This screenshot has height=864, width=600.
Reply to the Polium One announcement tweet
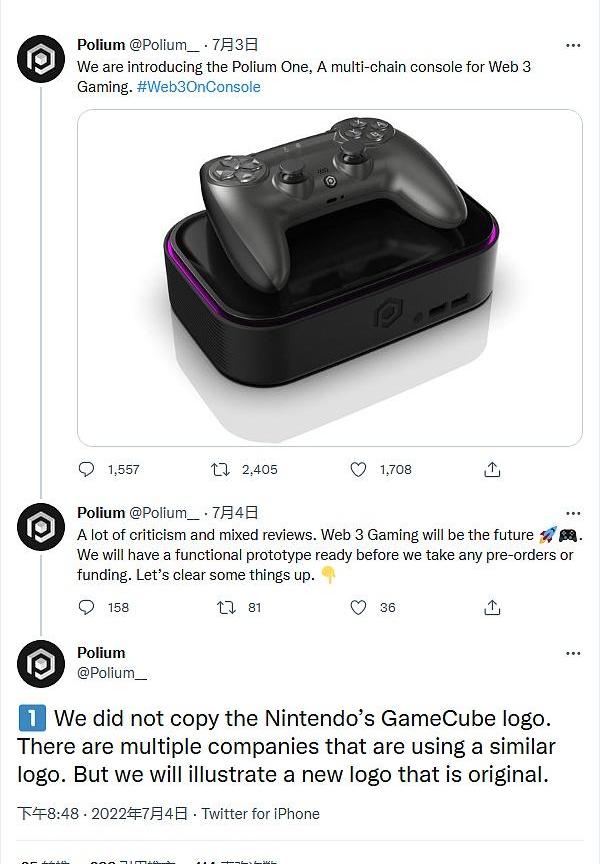[x=87, y=469]
